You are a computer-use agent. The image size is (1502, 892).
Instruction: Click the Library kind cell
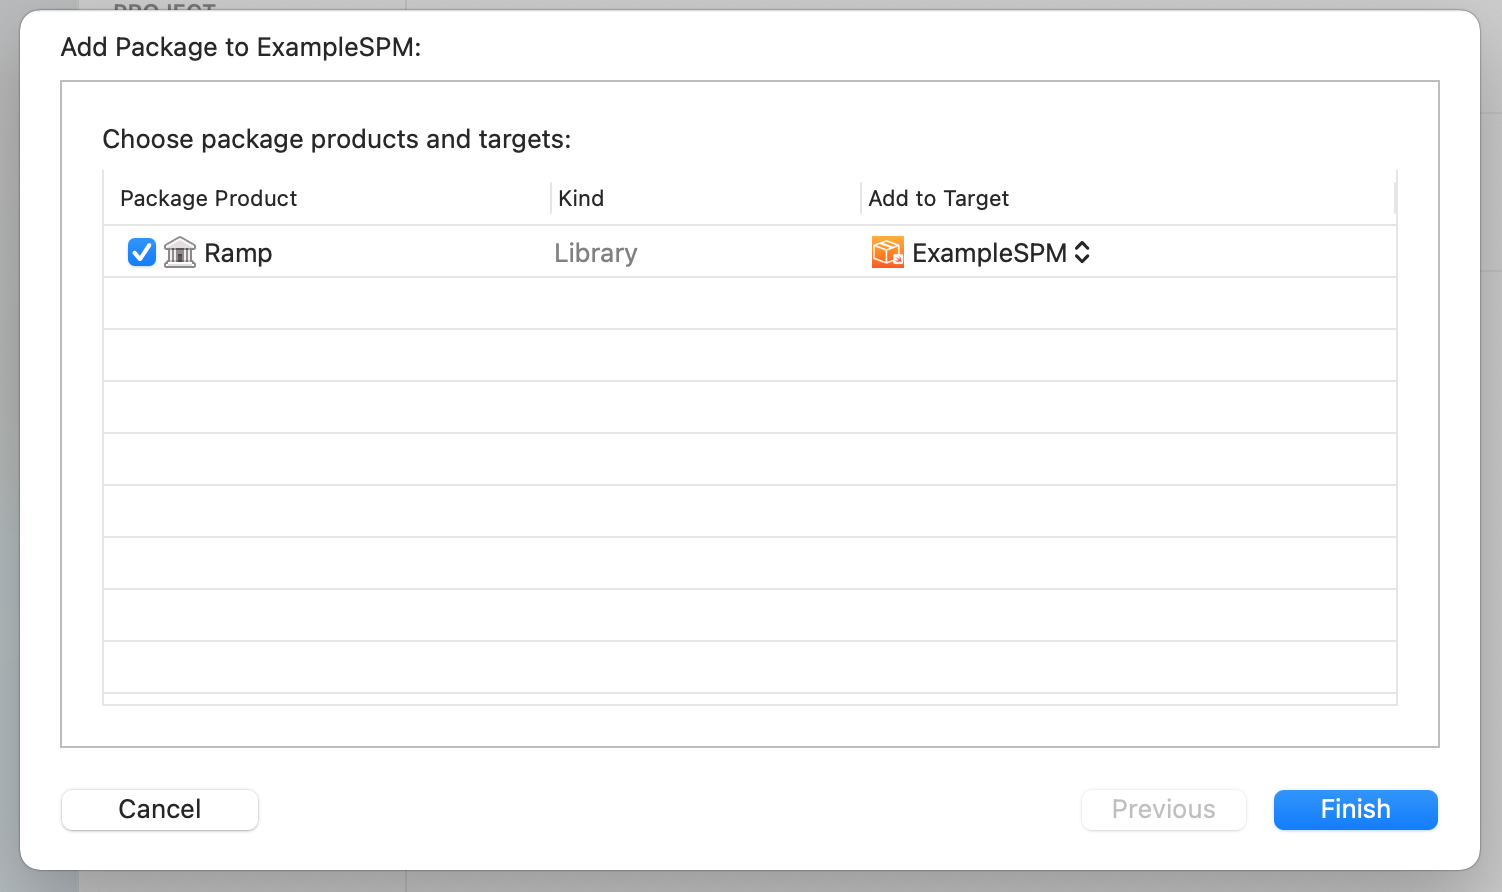pos(596,253)
